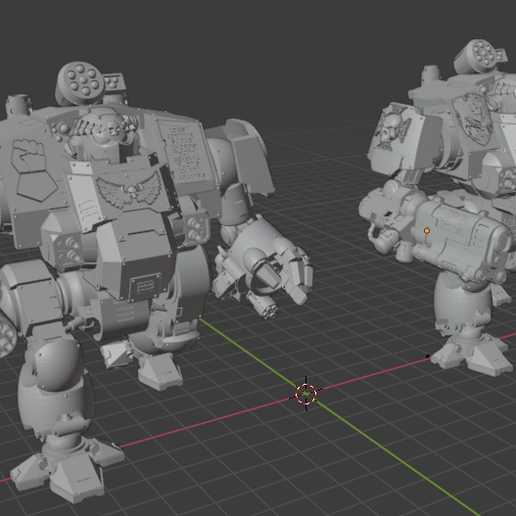Click the 3D cursor at the world origin
516x516 pixels.
point(306,394)
